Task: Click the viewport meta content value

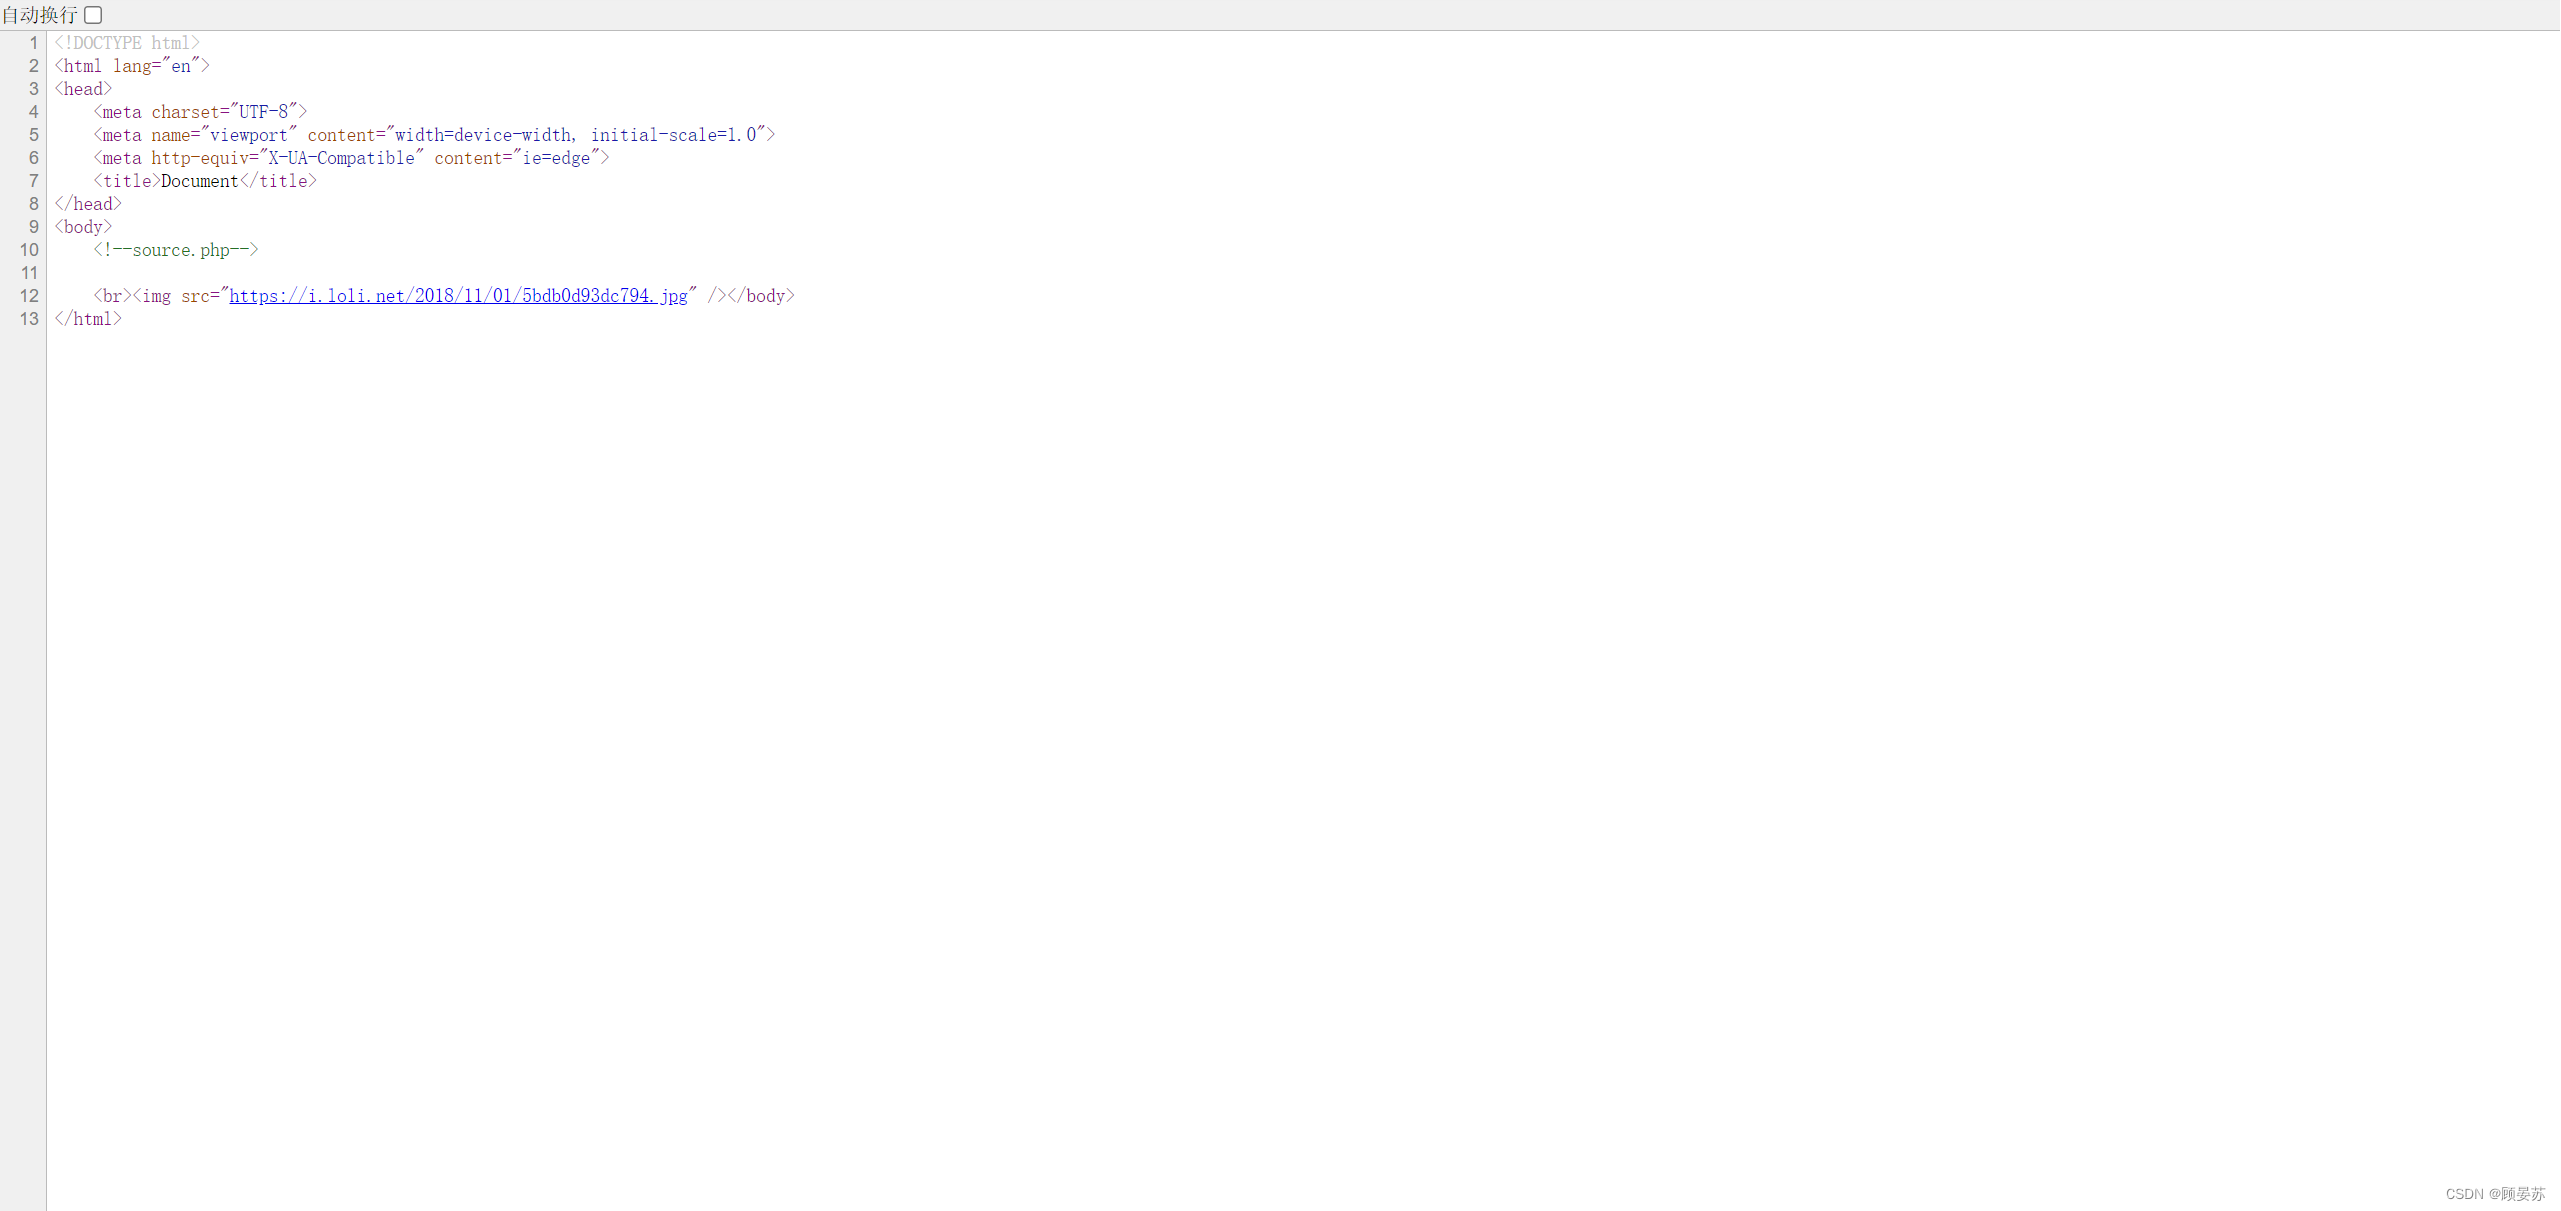Action: (x=575, y=135)
